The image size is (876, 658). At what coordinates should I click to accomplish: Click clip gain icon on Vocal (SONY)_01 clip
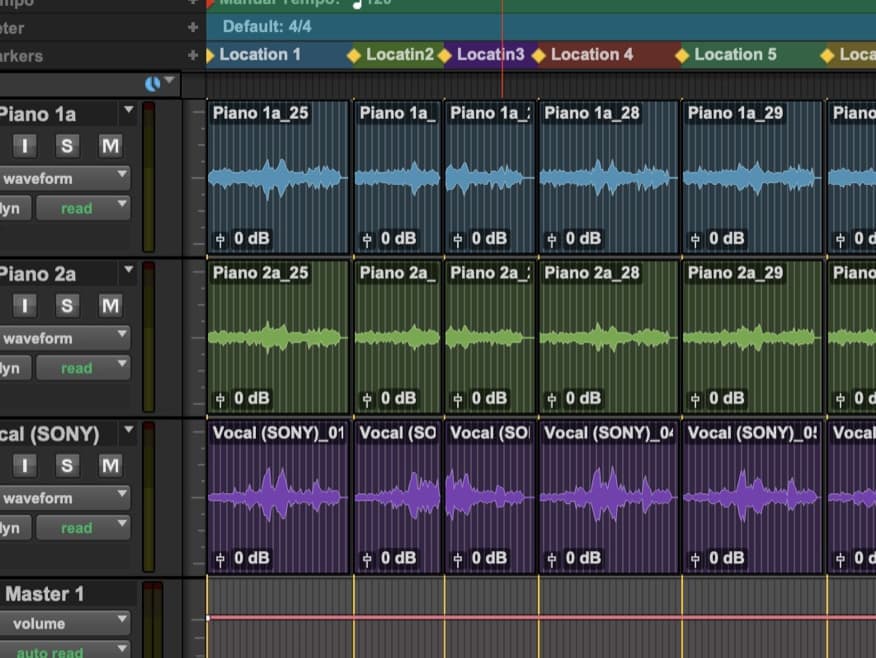coord(221,559)
